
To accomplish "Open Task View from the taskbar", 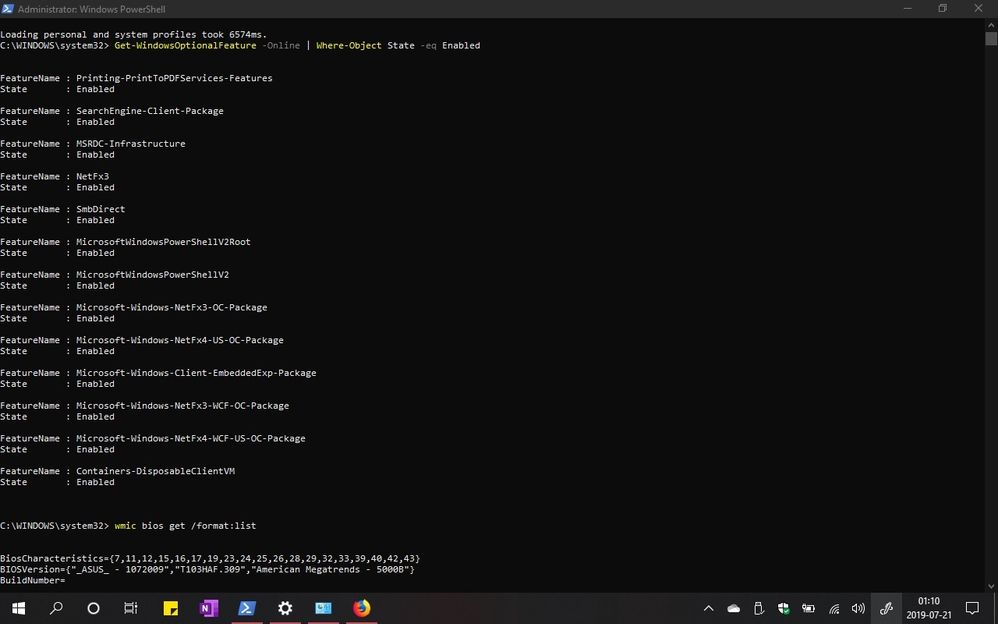I will [130, 608].
